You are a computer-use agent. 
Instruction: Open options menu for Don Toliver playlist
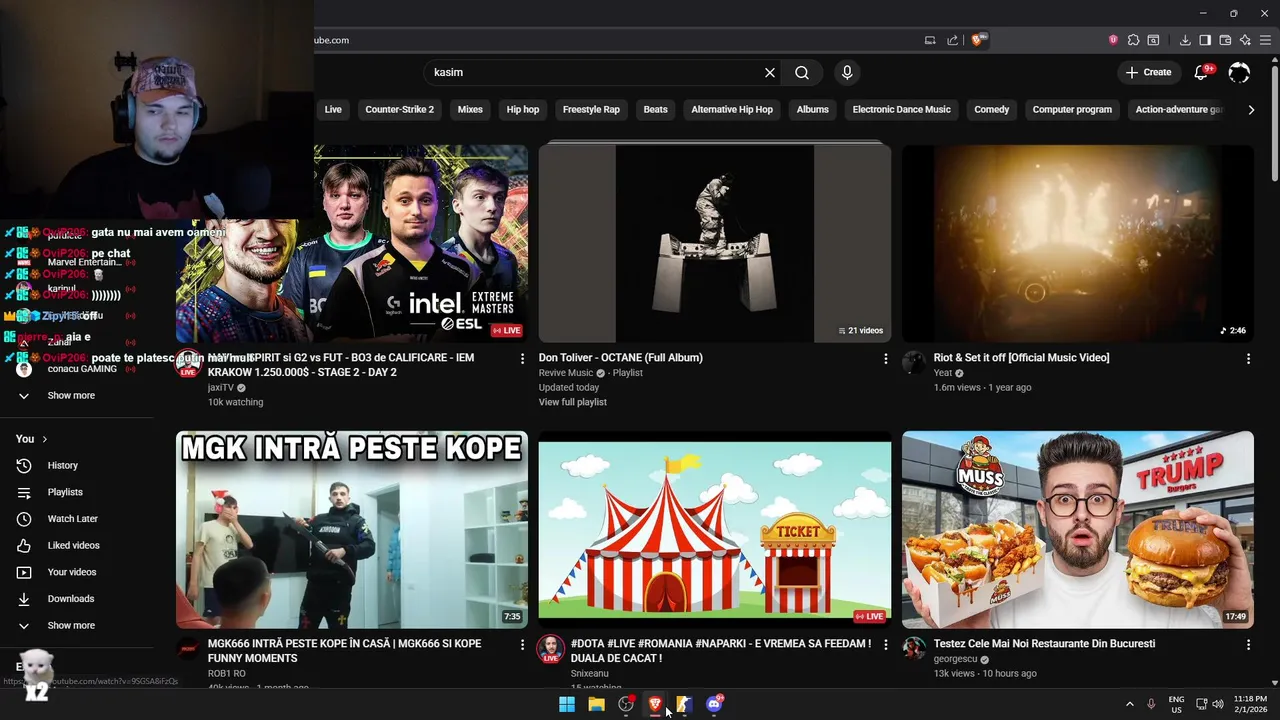click(885, 358)
